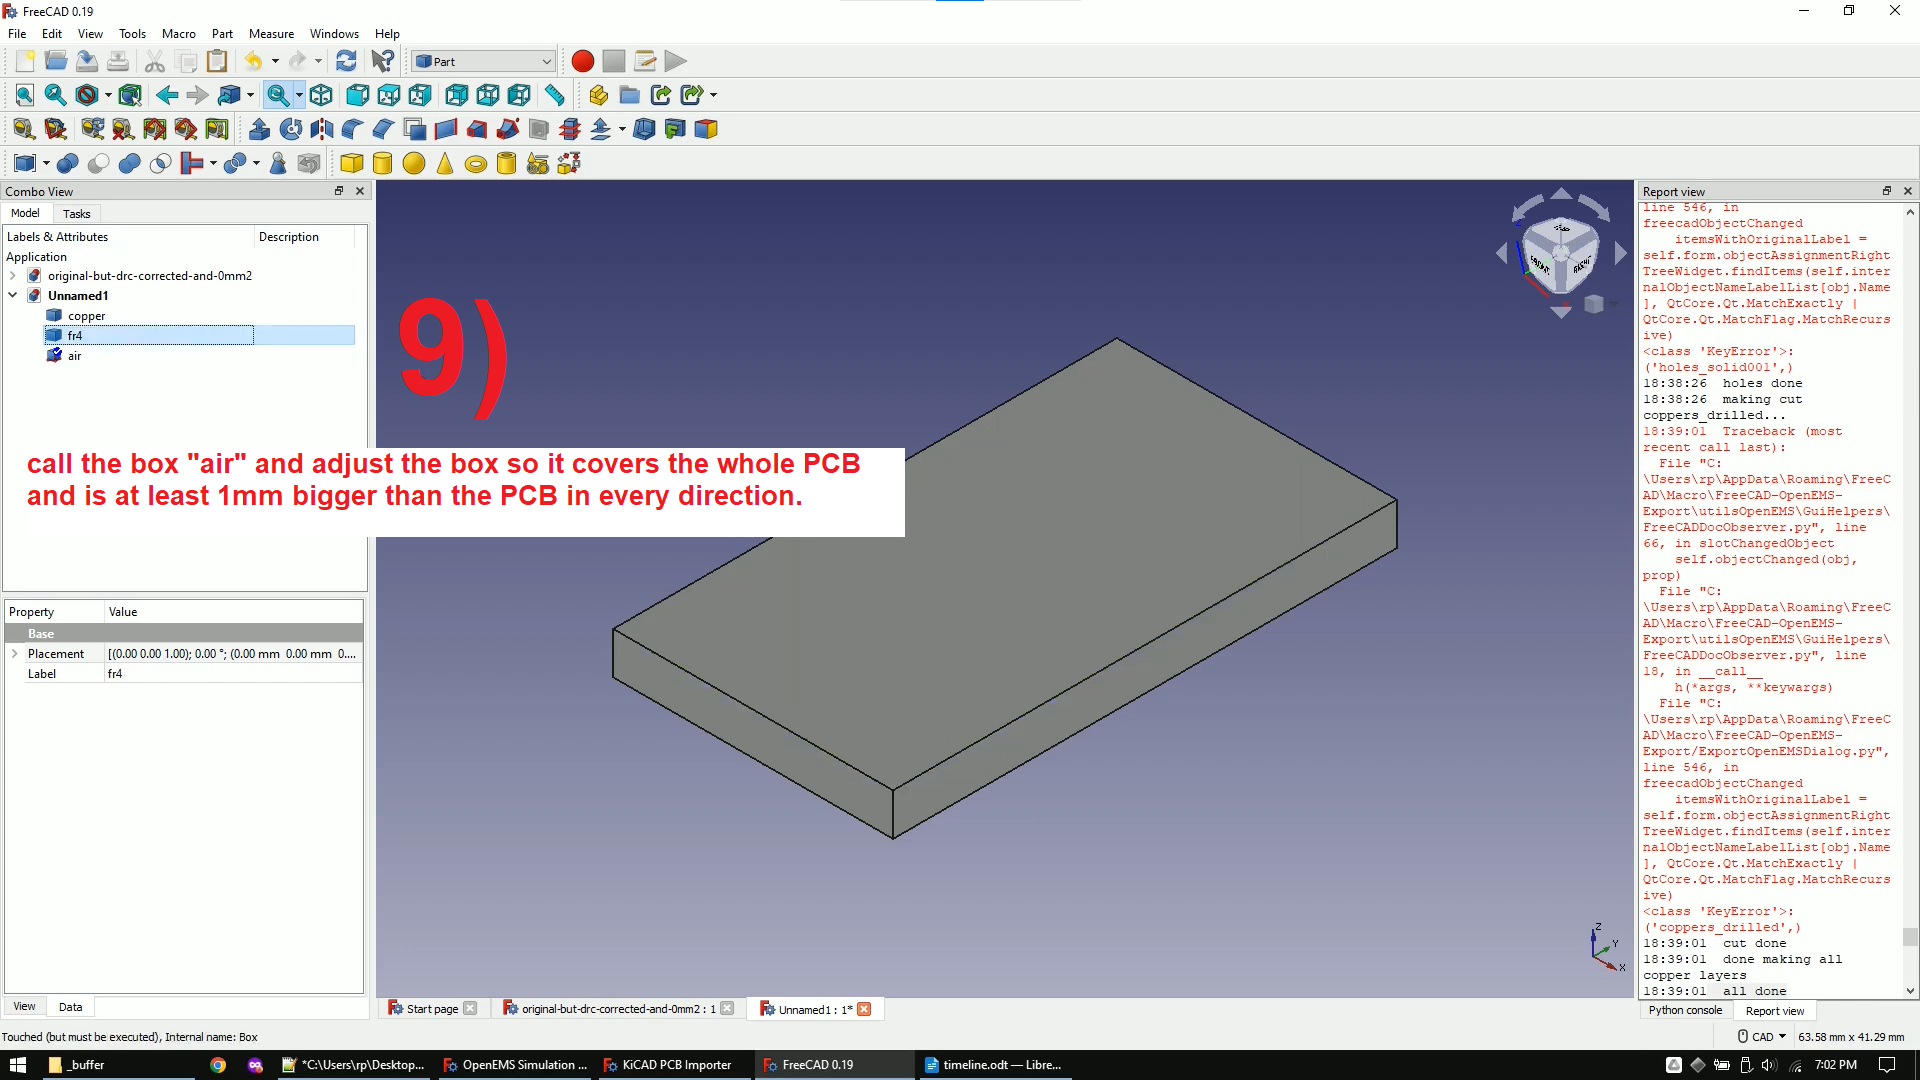Edit the Label value fr4

tap(233, 673)
